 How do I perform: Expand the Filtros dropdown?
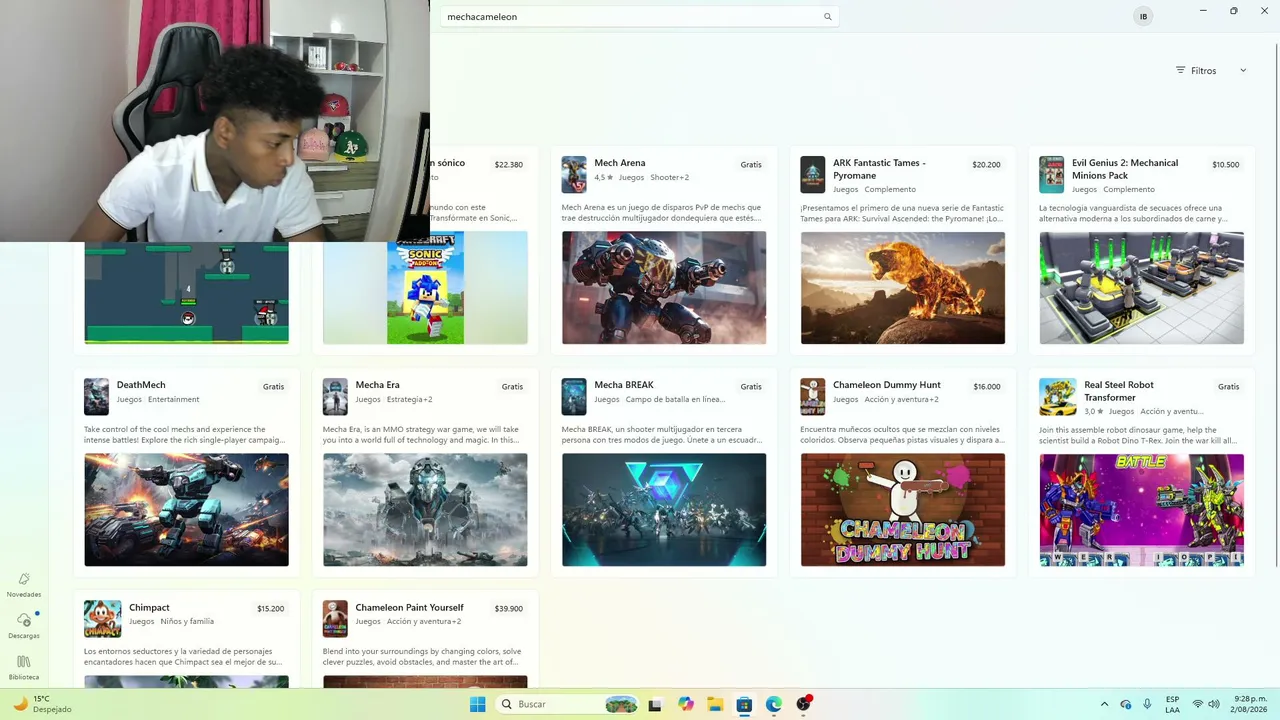pyautogui.click(x=1211, y=70)
